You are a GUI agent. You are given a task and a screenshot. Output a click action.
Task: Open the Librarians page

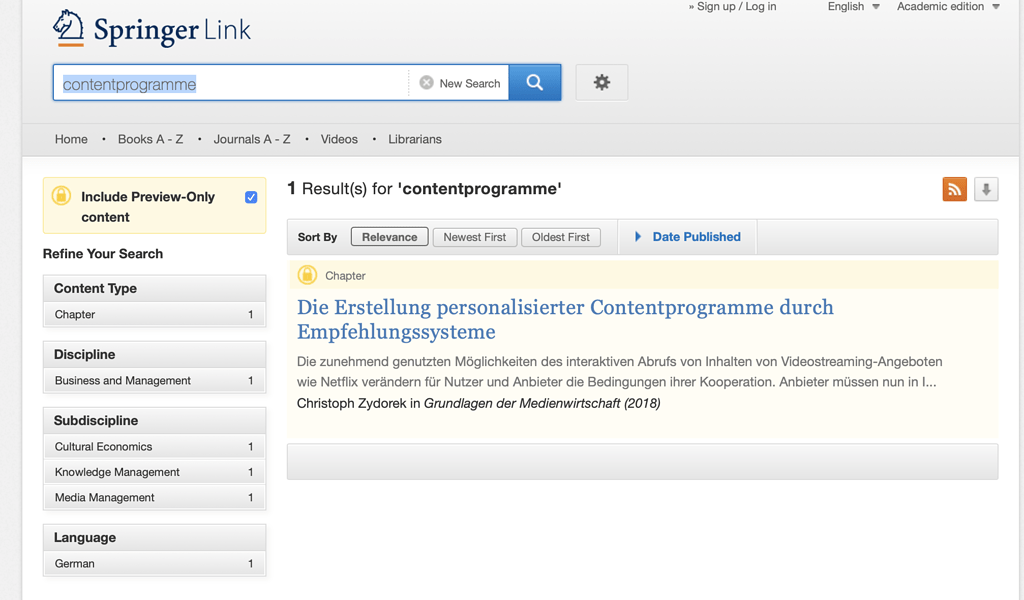415,139
